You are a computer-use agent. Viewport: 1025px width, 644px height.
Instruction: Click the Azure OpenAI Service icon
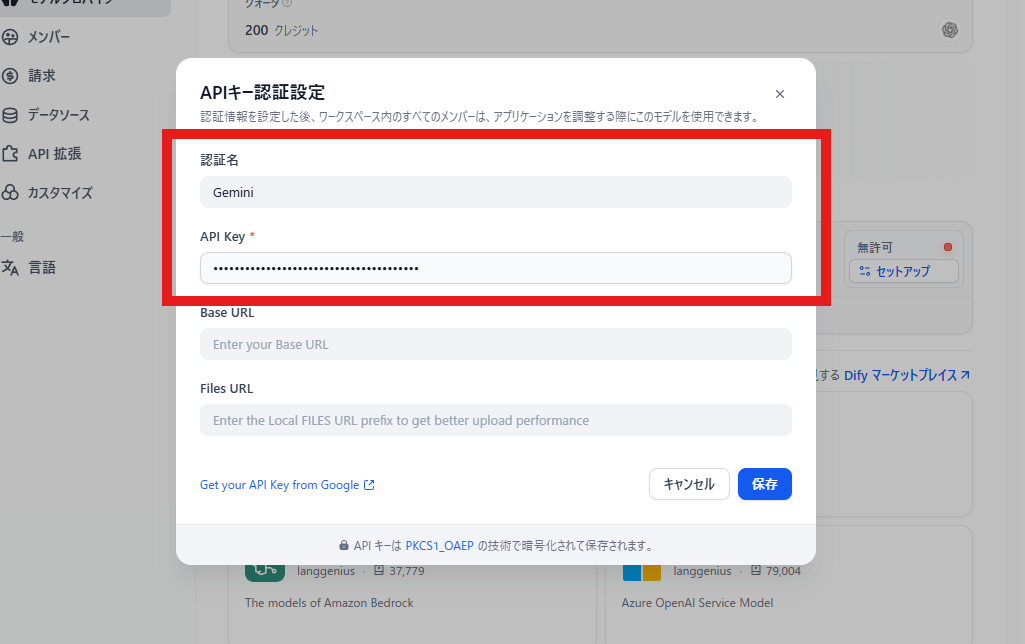tap(641, 571)
